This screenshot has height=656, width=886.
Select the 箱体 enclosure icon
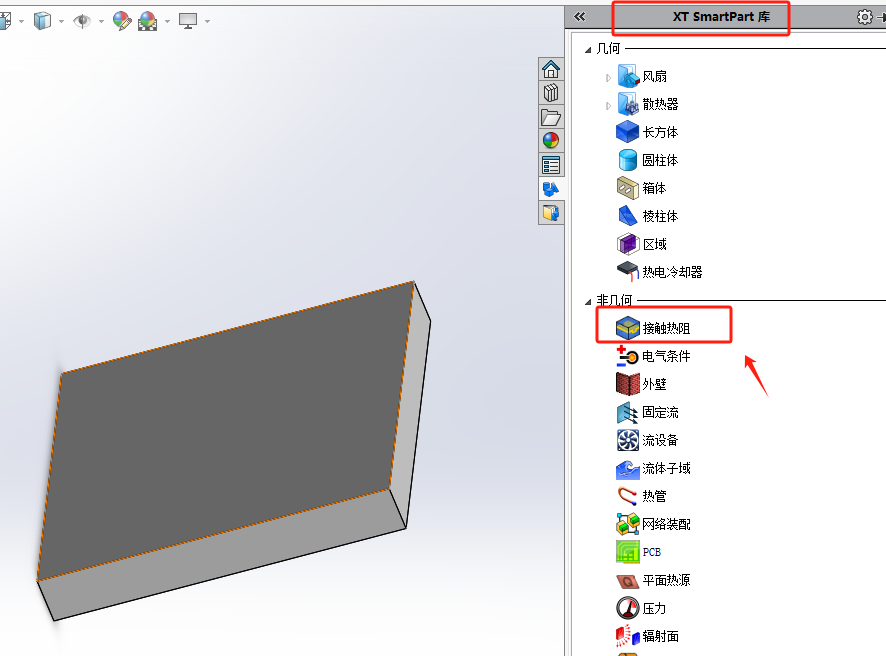628,188
